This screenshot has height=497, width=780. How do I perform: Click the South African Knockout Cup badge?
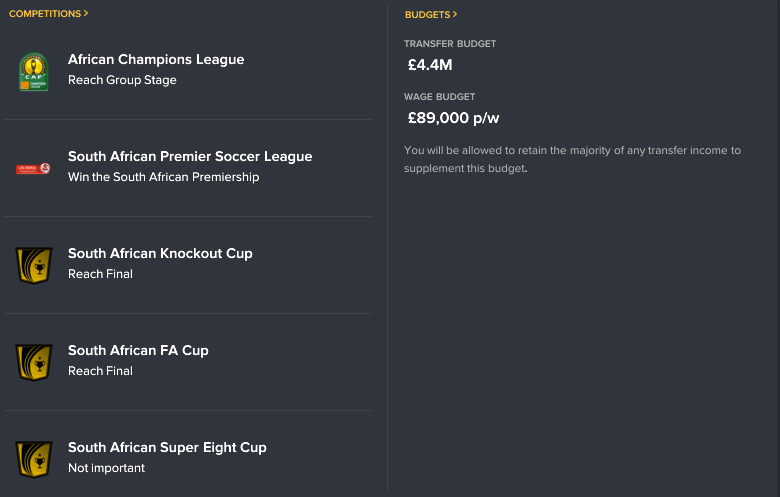pyautogui.click(x=34, y=266)
